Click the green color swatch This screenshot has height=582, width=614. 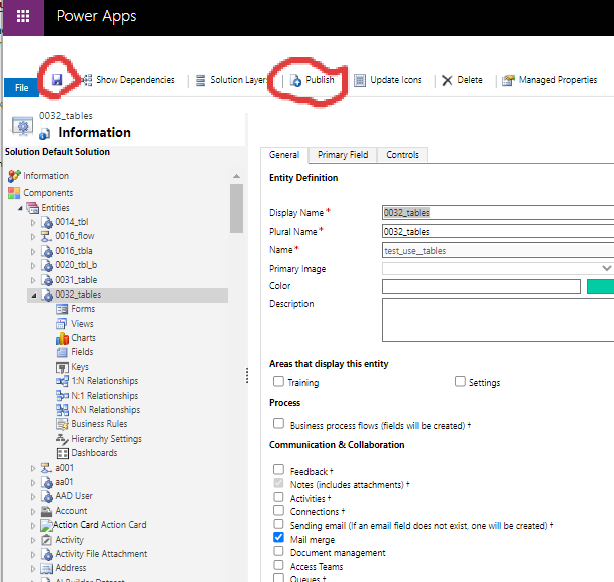click(600, 286)
